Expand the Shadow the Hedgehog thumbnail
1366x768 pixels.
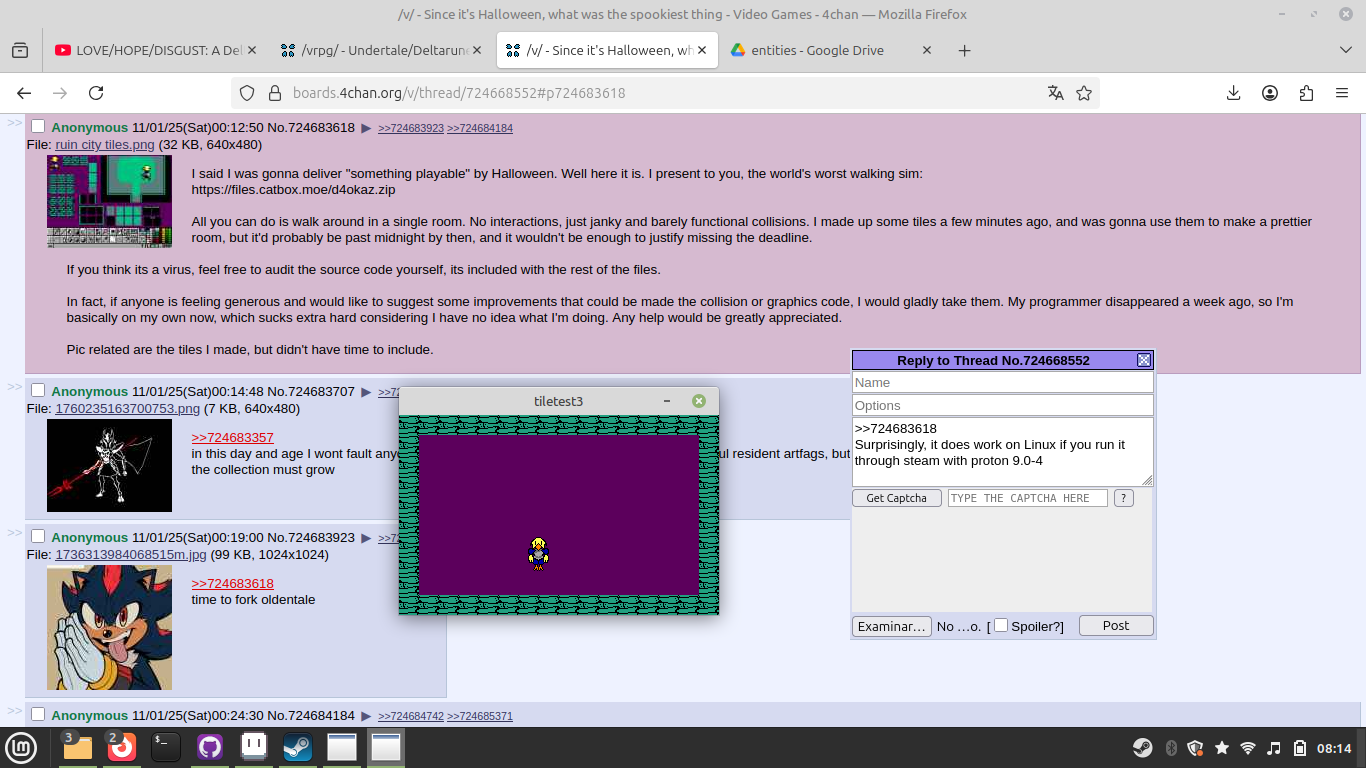109,627
